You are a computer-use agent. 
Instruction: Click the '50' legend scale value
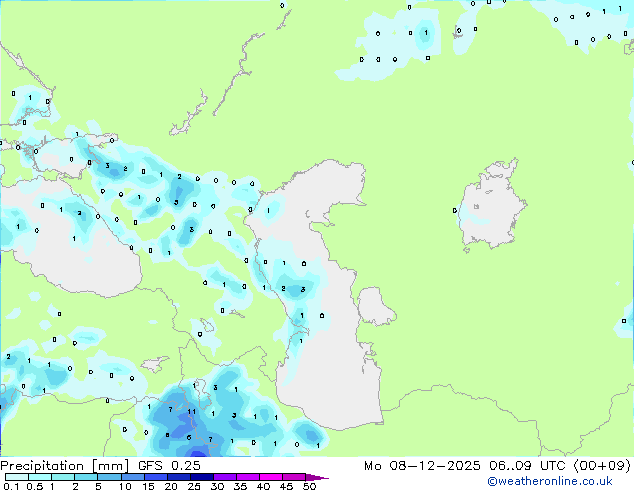click(x=309, y=486)
